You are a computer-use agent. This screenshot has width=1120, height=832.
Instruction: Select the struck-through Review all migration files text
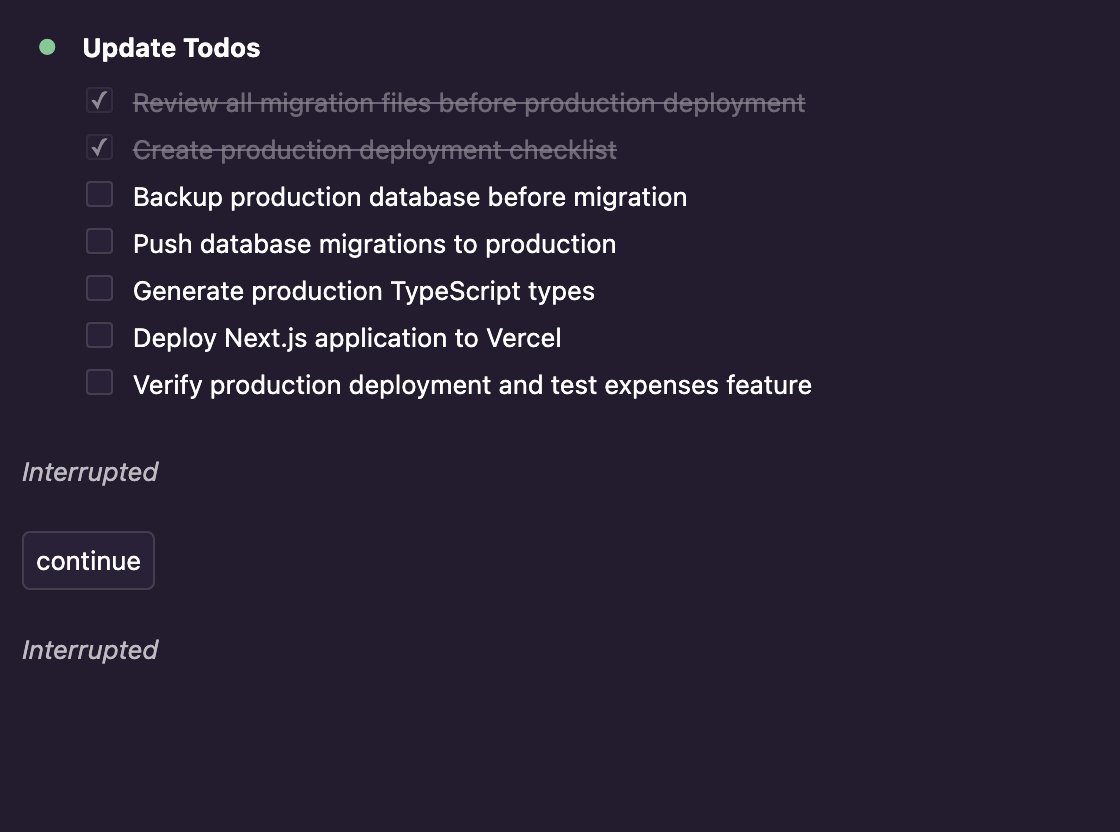click(x=469, y=103)
